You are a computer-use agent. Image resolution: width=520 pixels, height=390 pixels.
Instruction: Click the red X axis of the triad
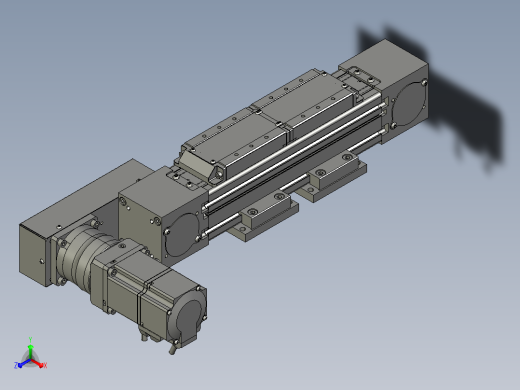coord(37,363)
